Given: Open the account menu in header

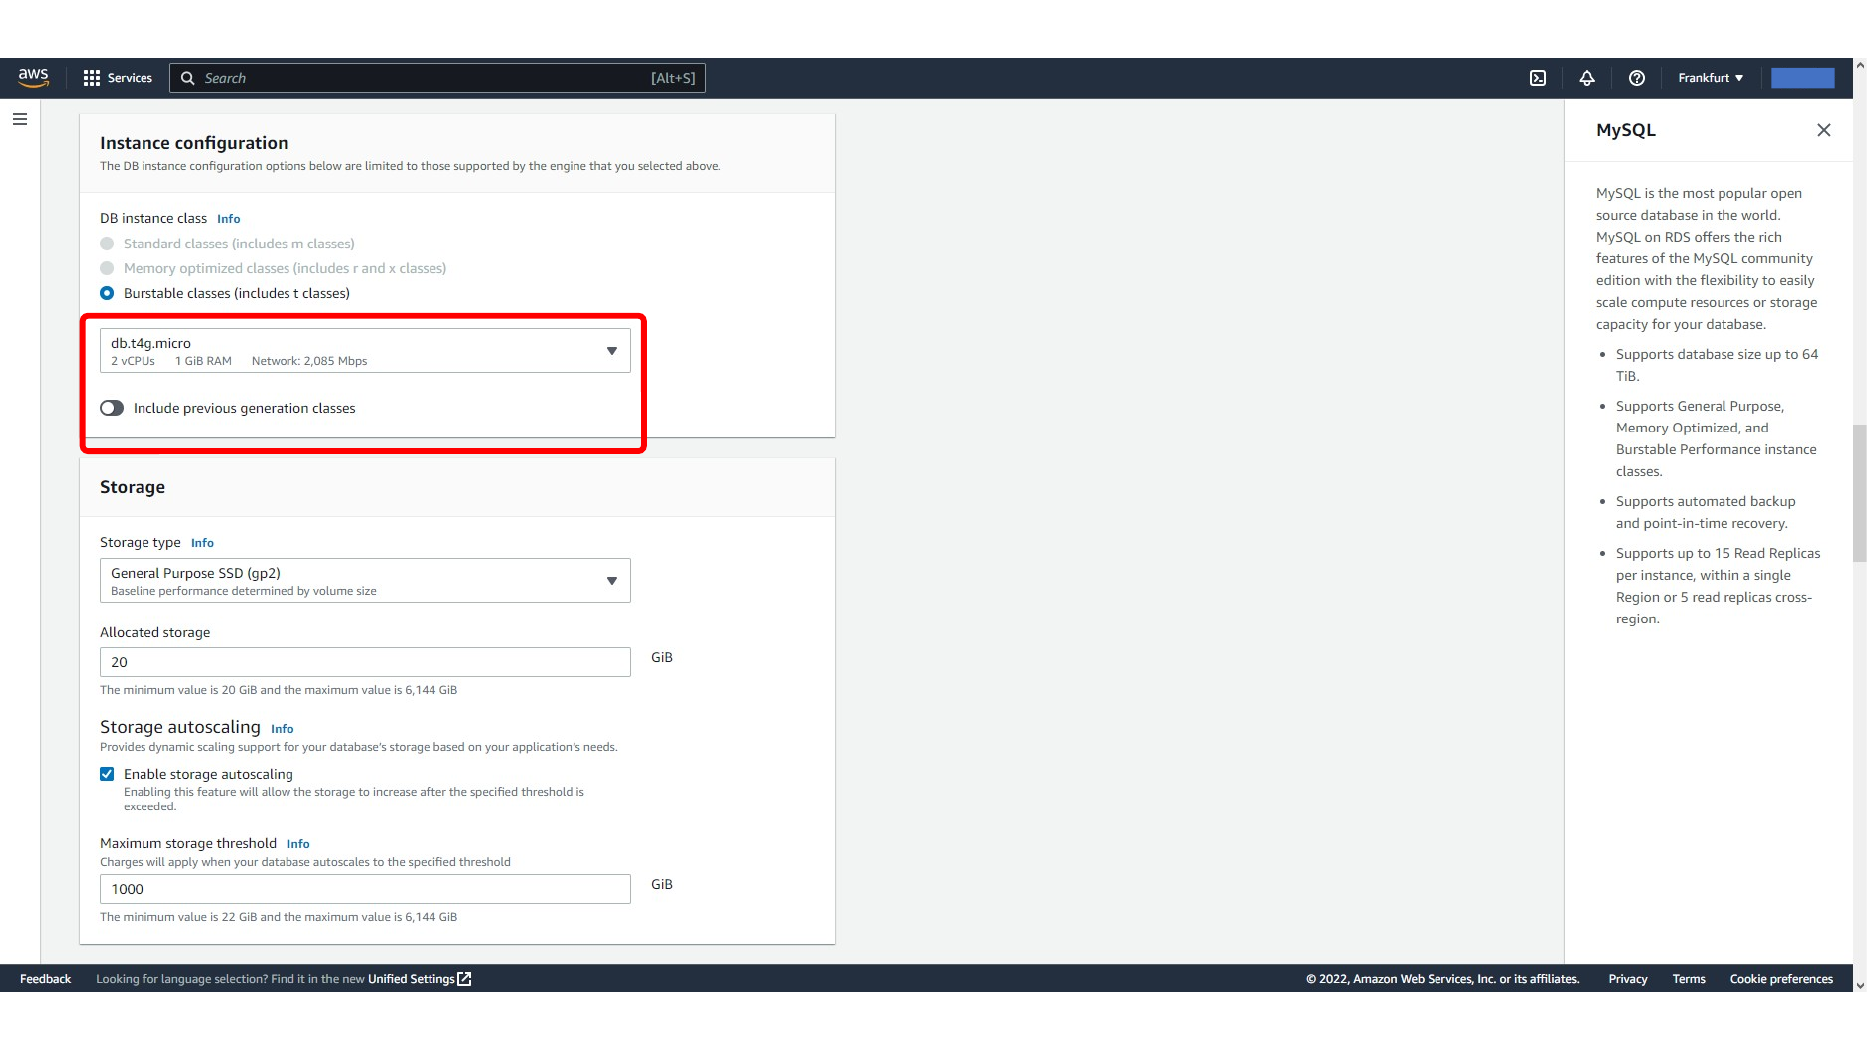Looking at the screenshot, I should 1803,78.
